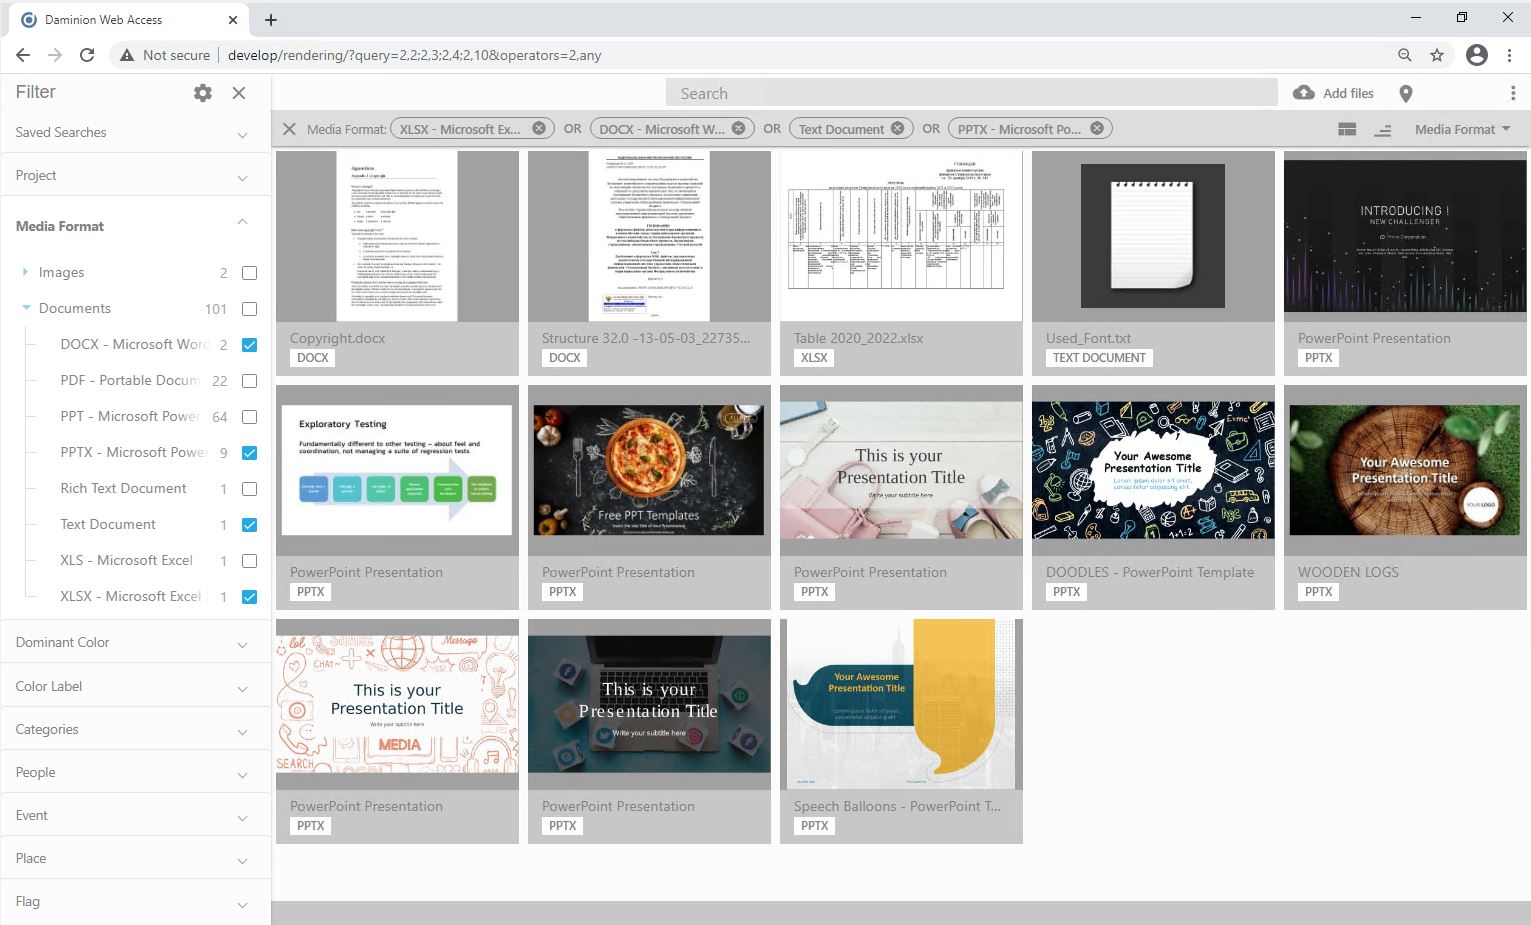
Task: Remove the Text Document filter chip
Action: tap(898, 128)
